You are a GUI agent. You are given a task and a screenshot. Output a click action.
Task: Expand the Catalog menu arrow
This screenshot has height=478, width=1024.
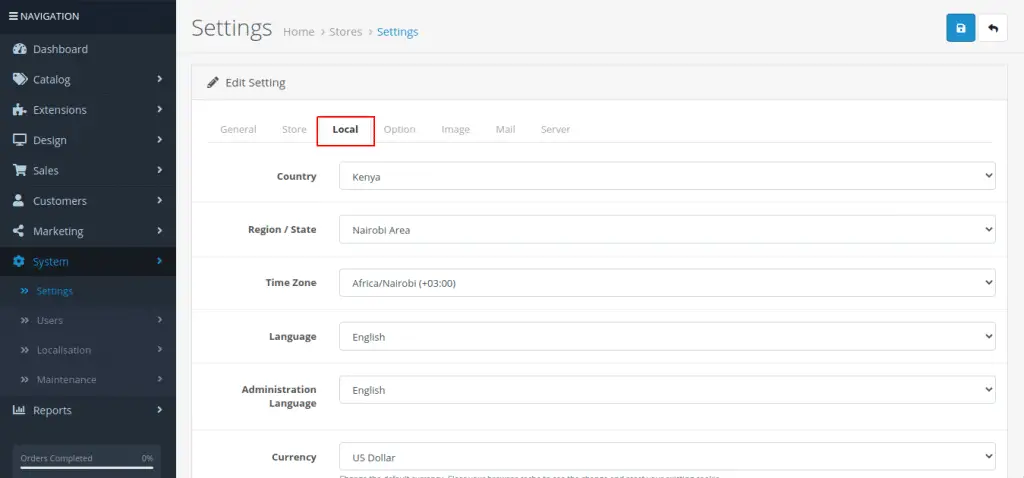point(159,79)
